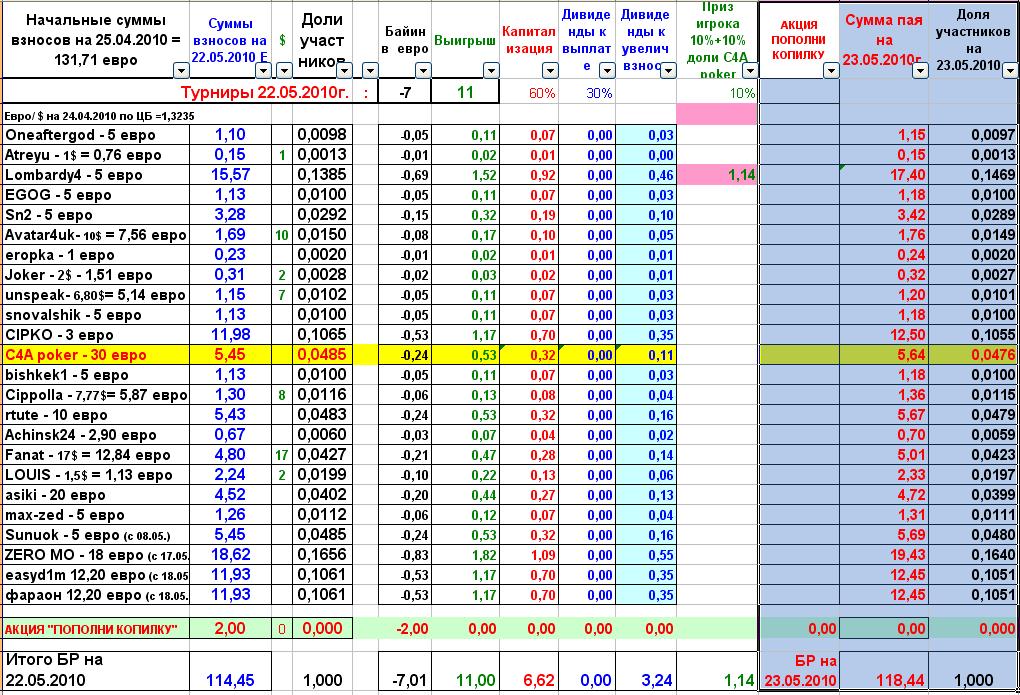Select the cell 'ZERO MO - 18 евро'
The image size is (1020, 695).
point(96,555)
